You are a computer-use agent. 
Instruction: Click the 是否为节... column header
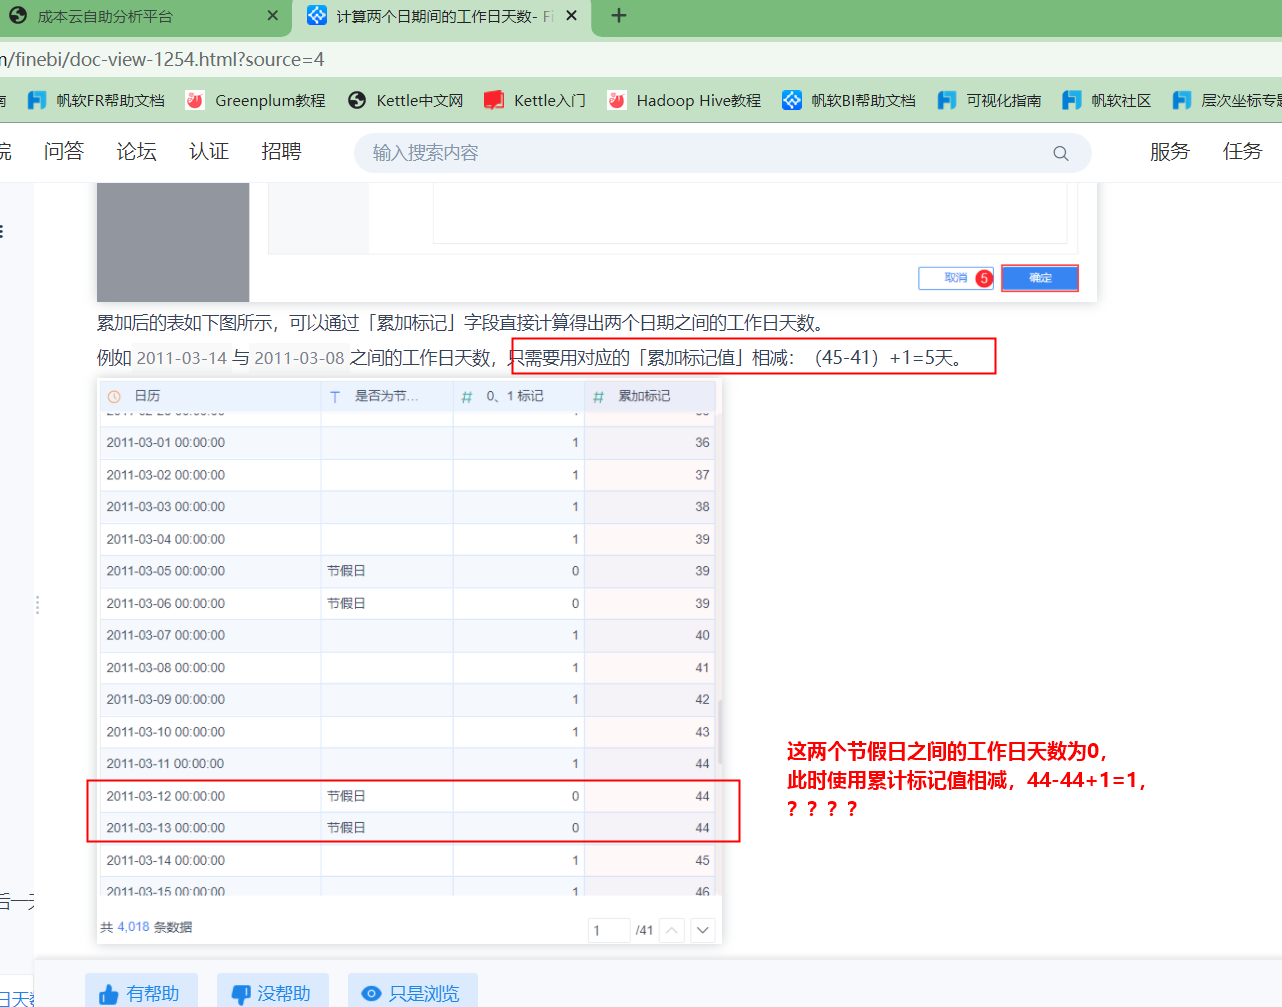(x=387, y=396)
